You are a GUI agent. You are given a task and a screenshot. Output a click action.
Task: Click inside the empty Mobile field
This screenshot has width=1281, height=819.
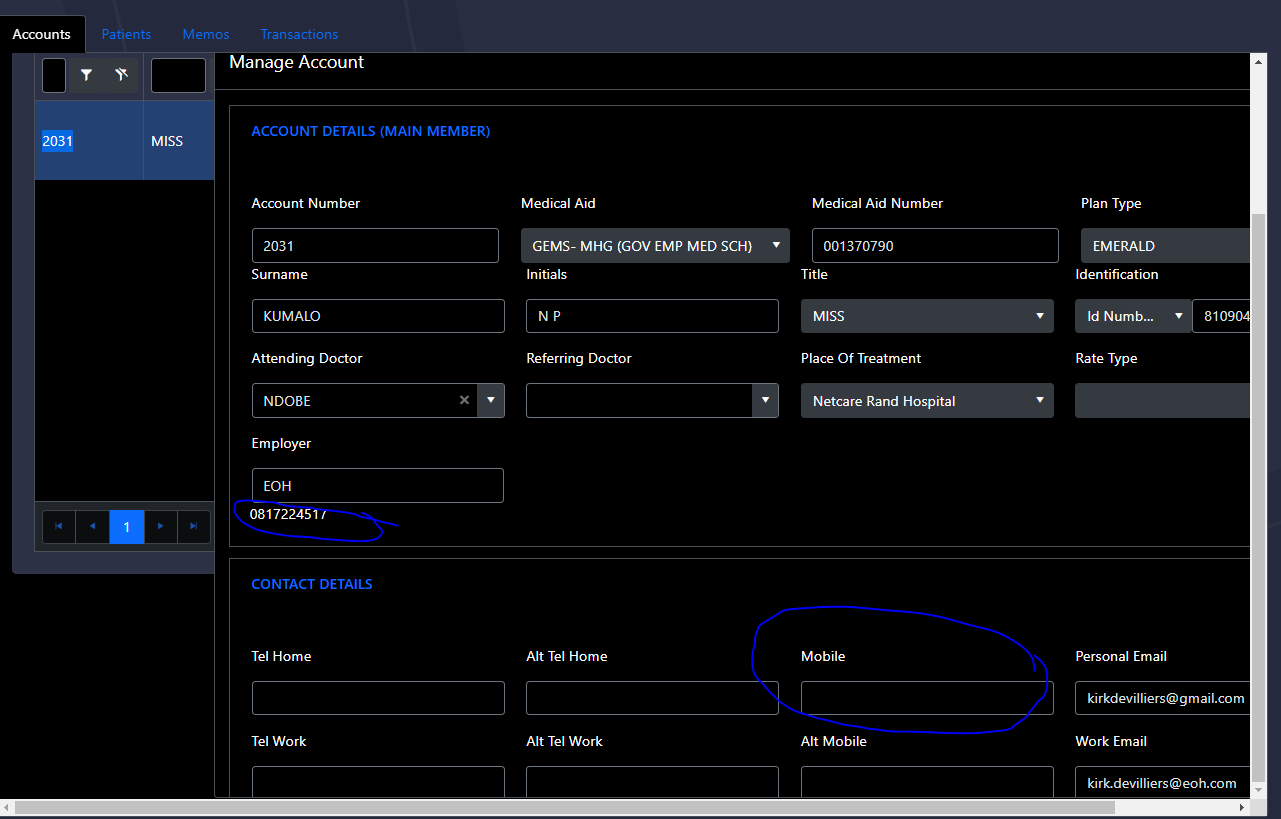tap(926, 697)
